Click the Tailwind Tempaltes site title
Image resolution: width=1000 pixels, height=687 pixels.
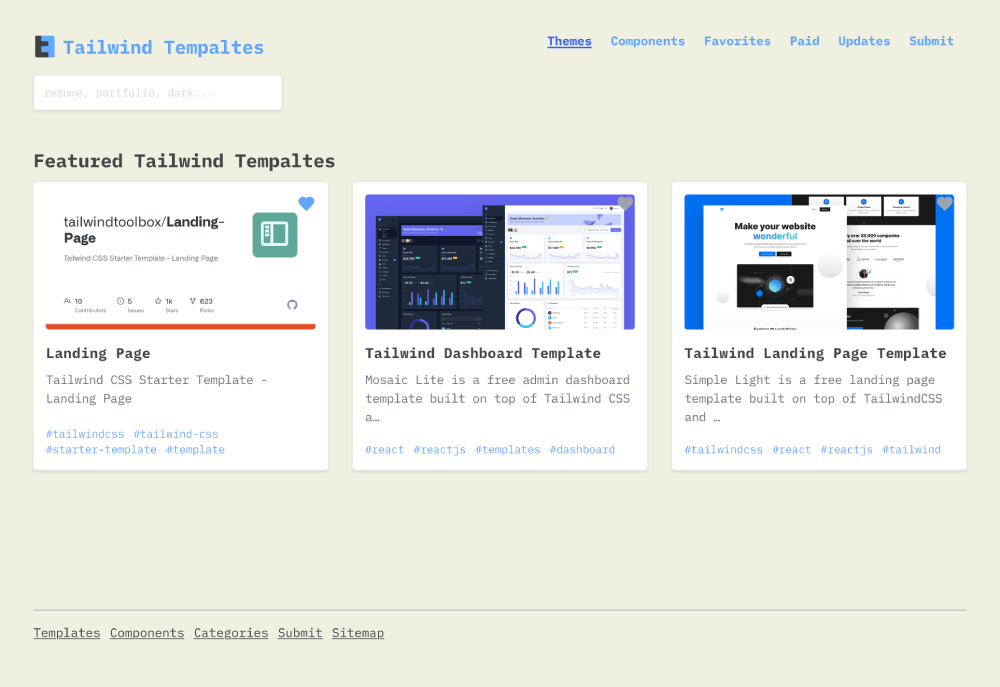(x=163, y=47)
